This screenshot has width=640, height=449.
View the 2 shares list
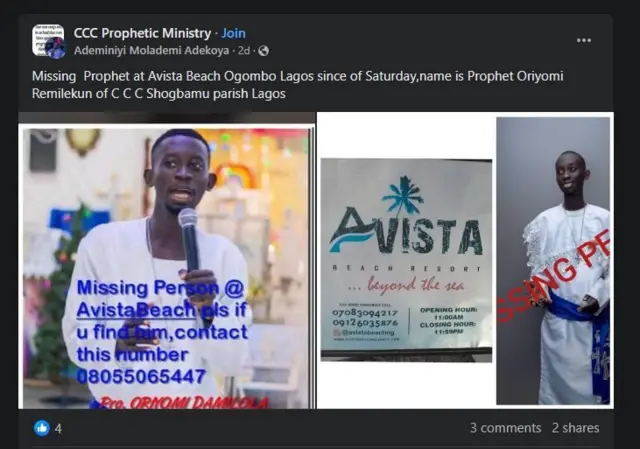pyautogui.click(x=576, y=428)
